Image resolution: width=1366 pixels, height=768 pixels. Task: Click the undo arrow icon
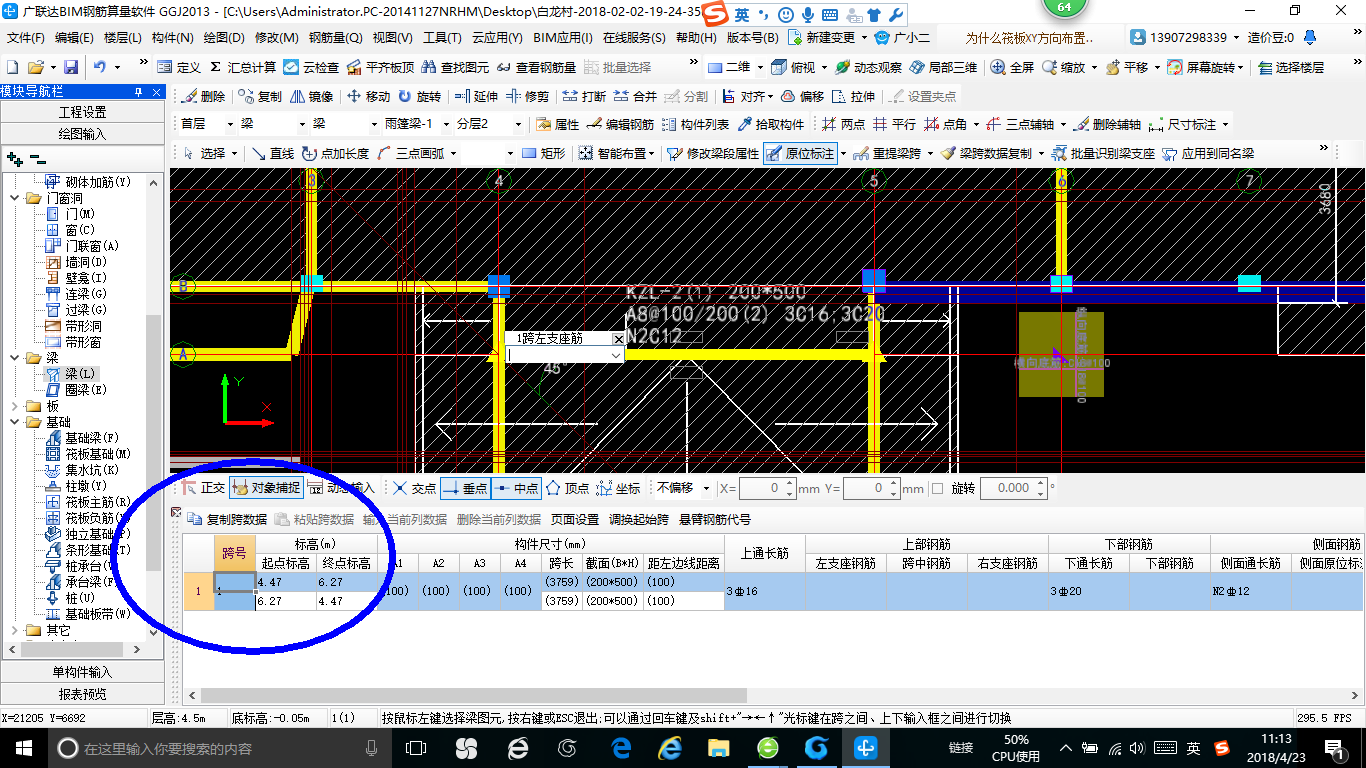tap(100, 67)
